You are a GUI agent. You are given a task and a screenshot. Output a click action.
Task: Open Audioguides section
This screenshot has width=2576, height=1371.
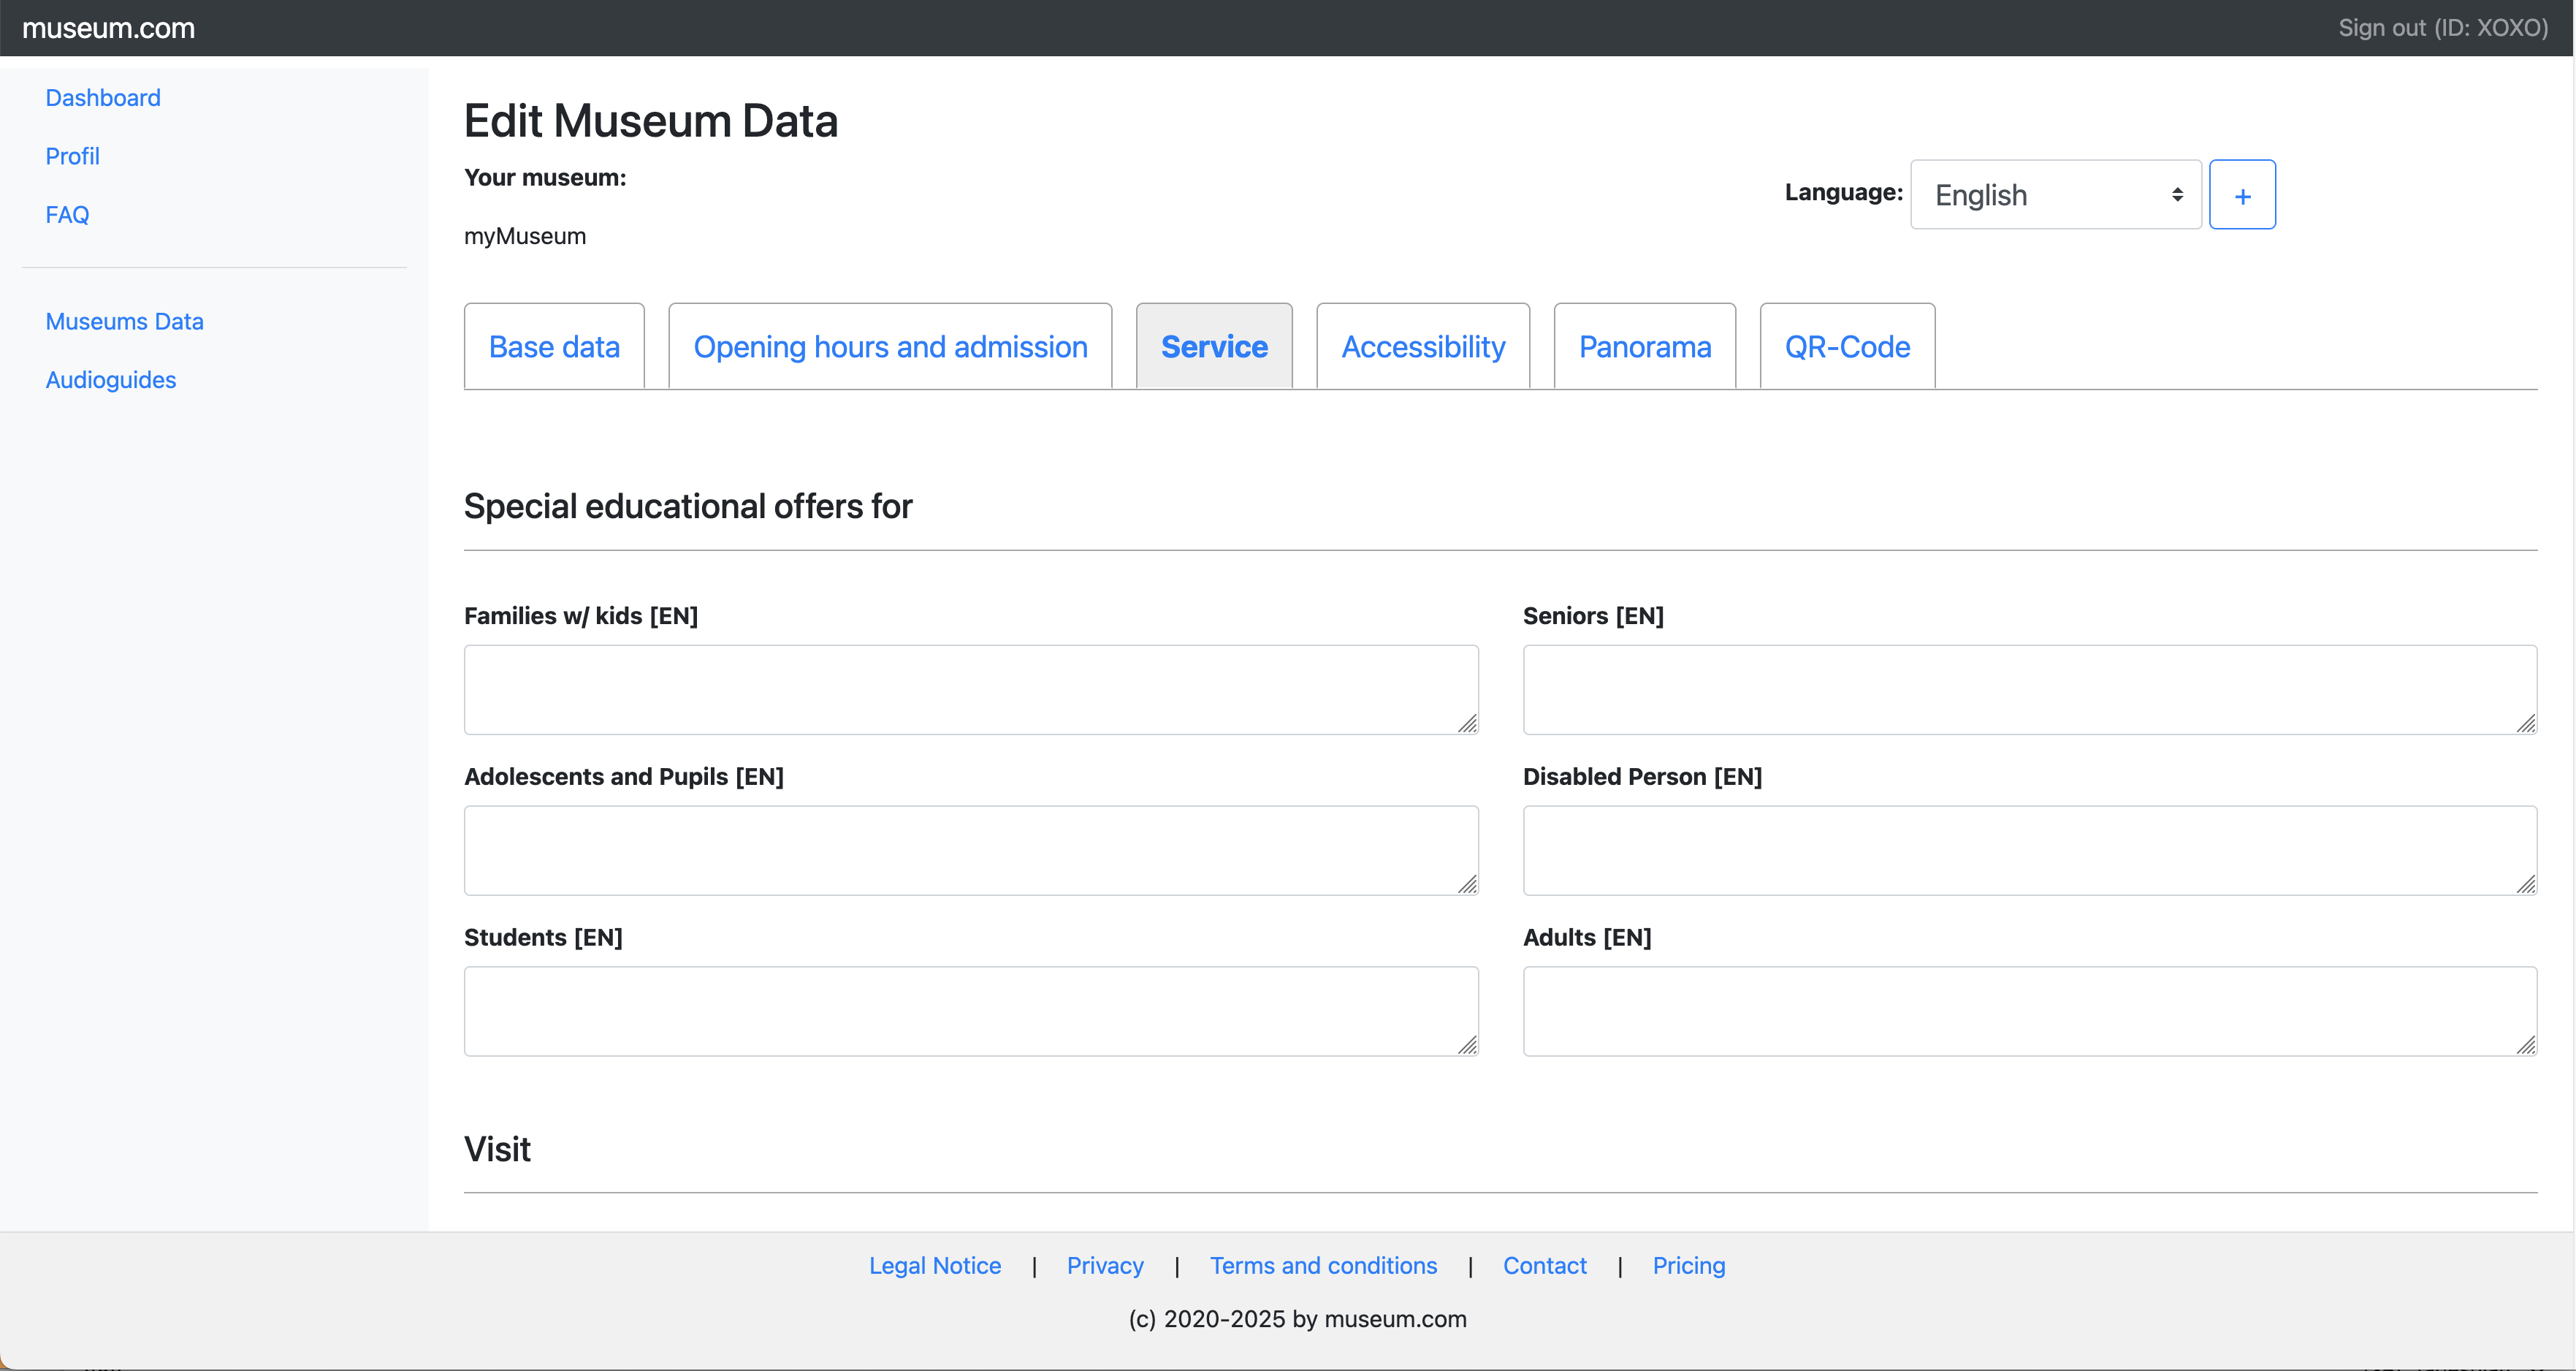pyautogui.click(x=110, y=380)
